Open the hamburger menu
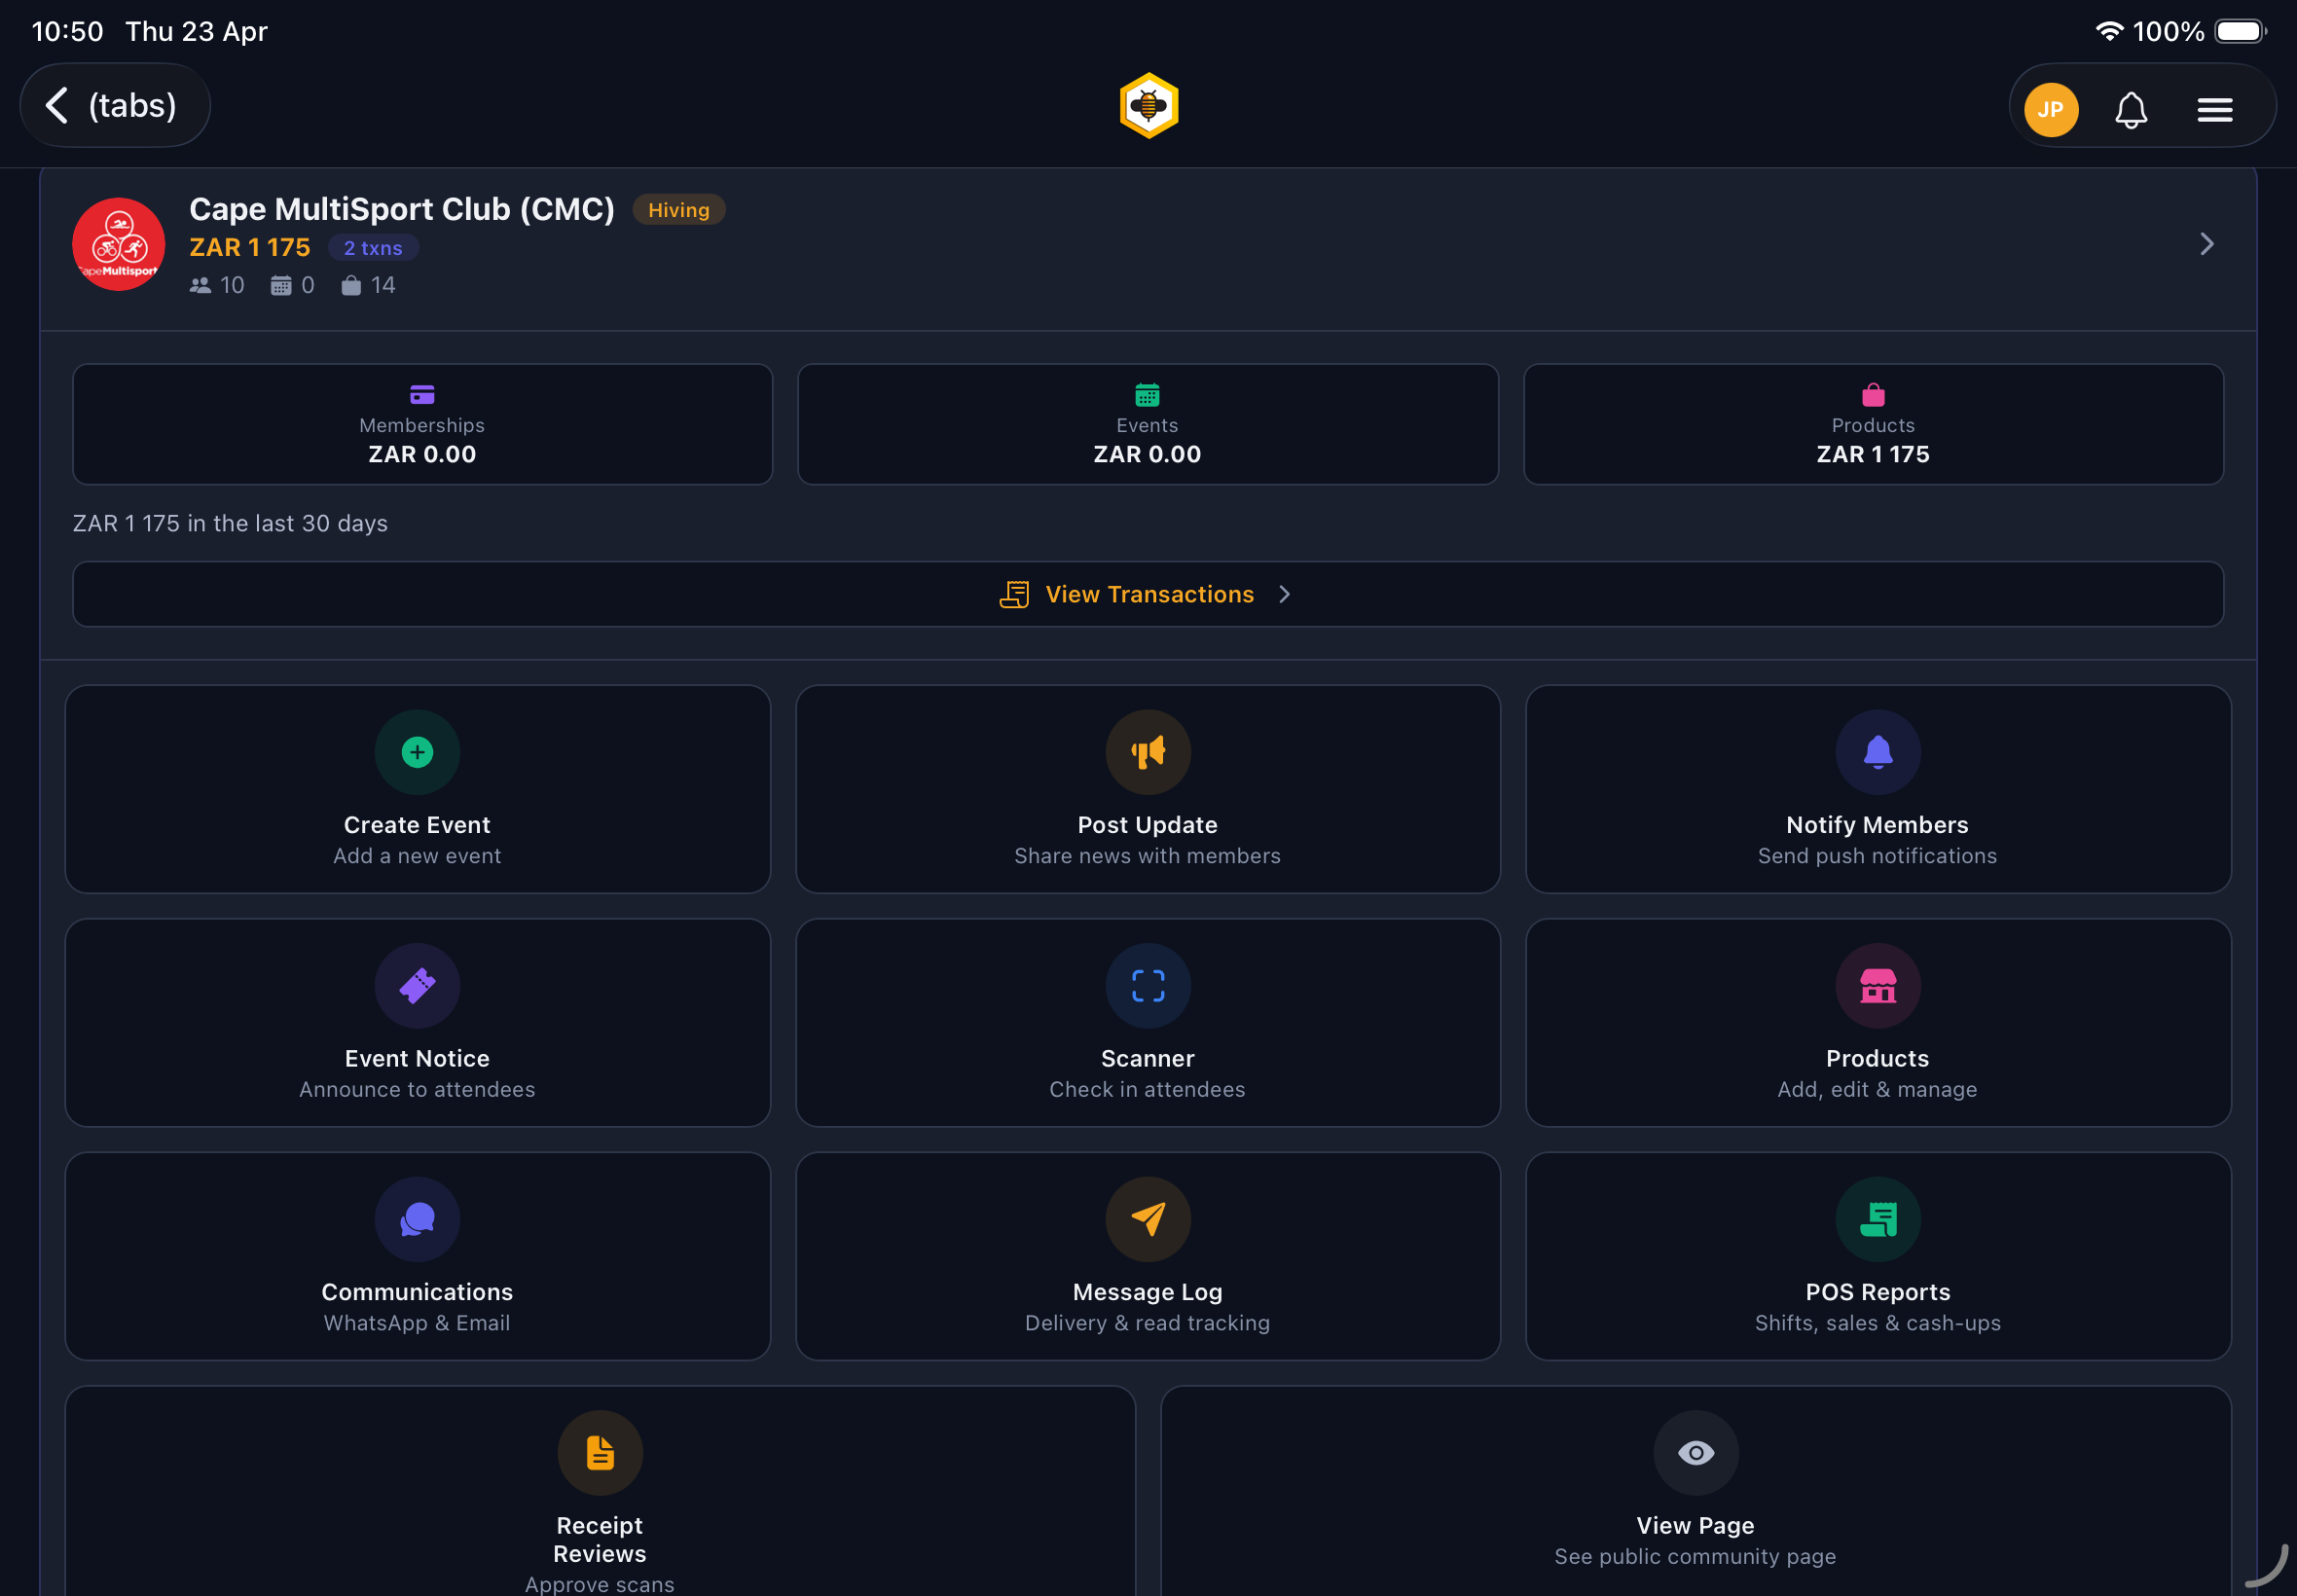 tap(2215, 108)
